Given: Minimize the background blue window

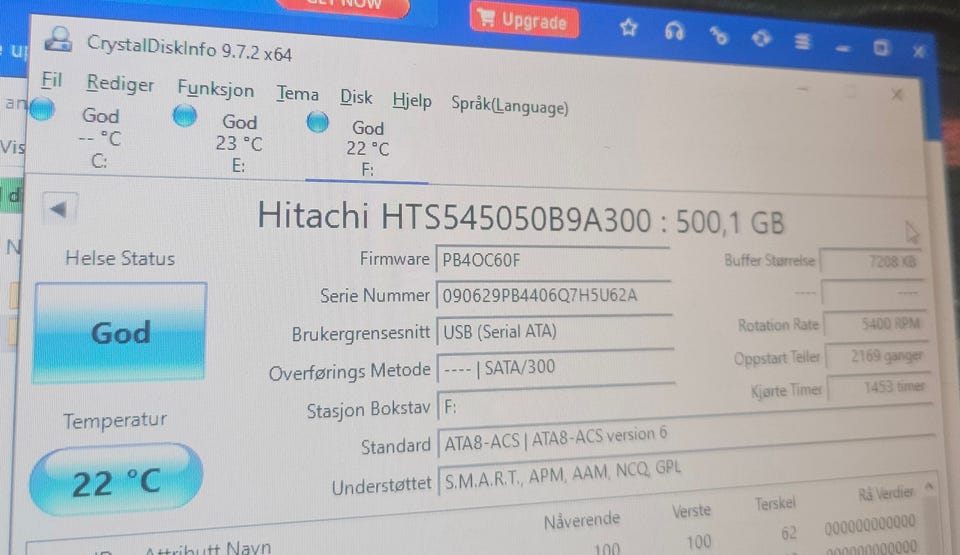Looking at the screenshot, I should tap(842, 48).
